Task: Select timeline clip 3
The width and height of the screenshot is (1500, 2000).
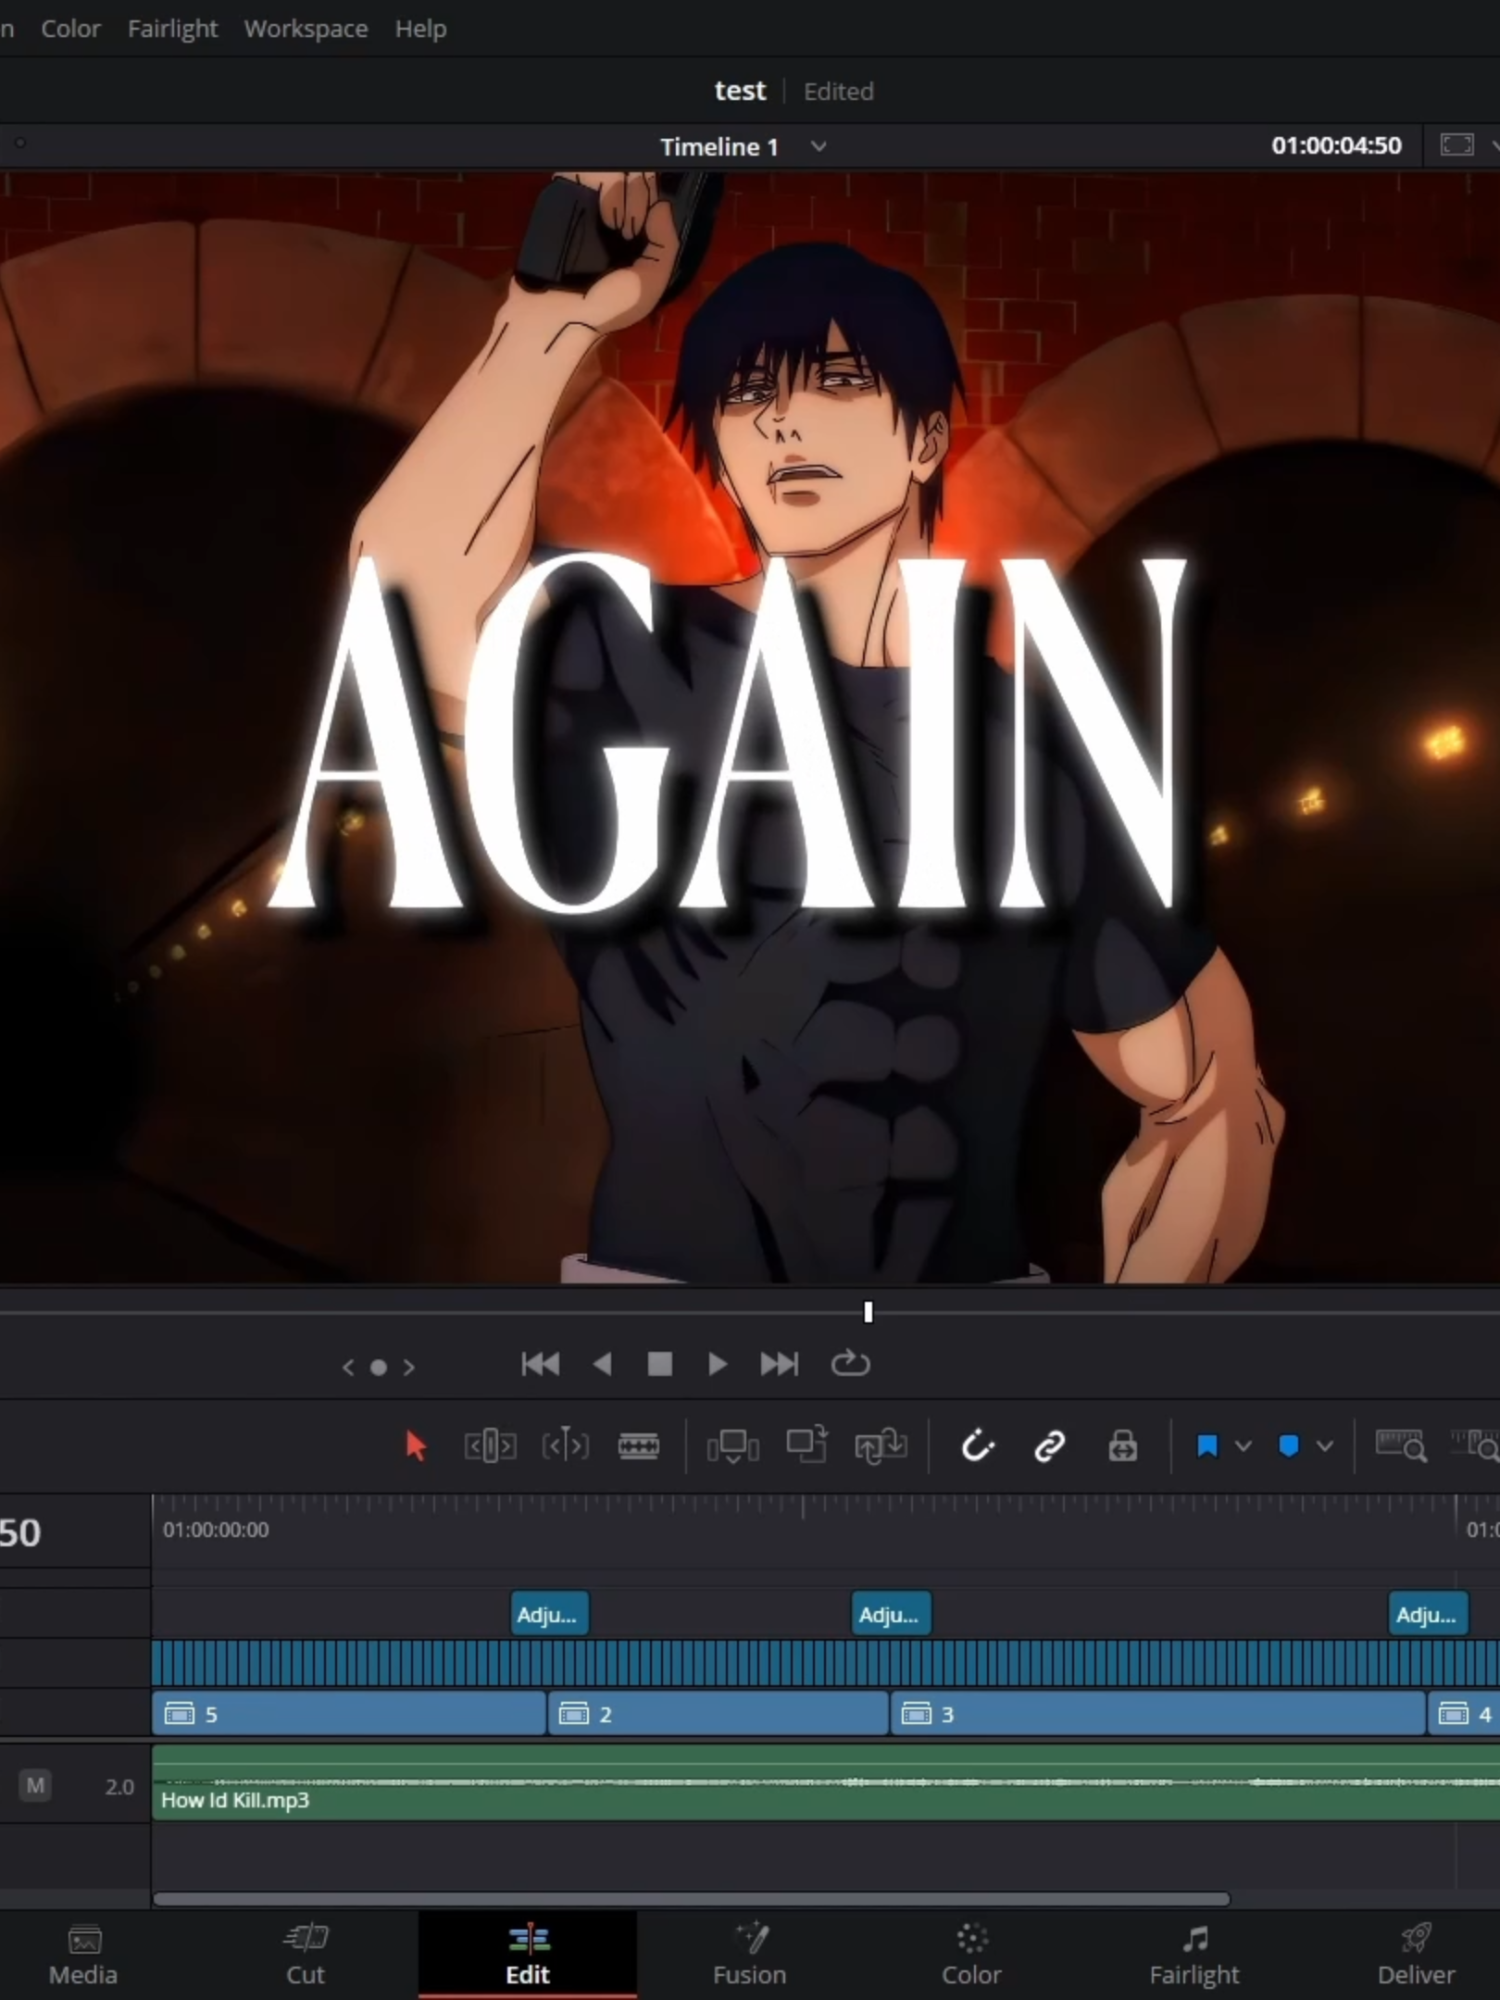Action: click(x=1157, y=1714)
